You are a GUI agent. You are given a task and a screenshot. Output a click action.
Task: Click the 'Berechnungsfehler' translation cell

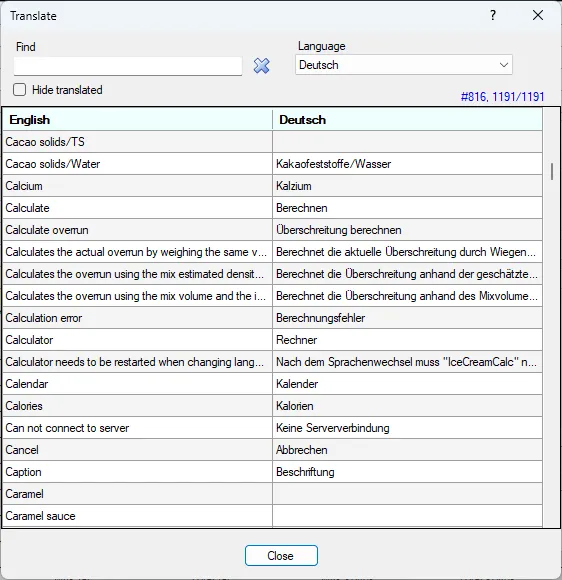pos(407,318)
